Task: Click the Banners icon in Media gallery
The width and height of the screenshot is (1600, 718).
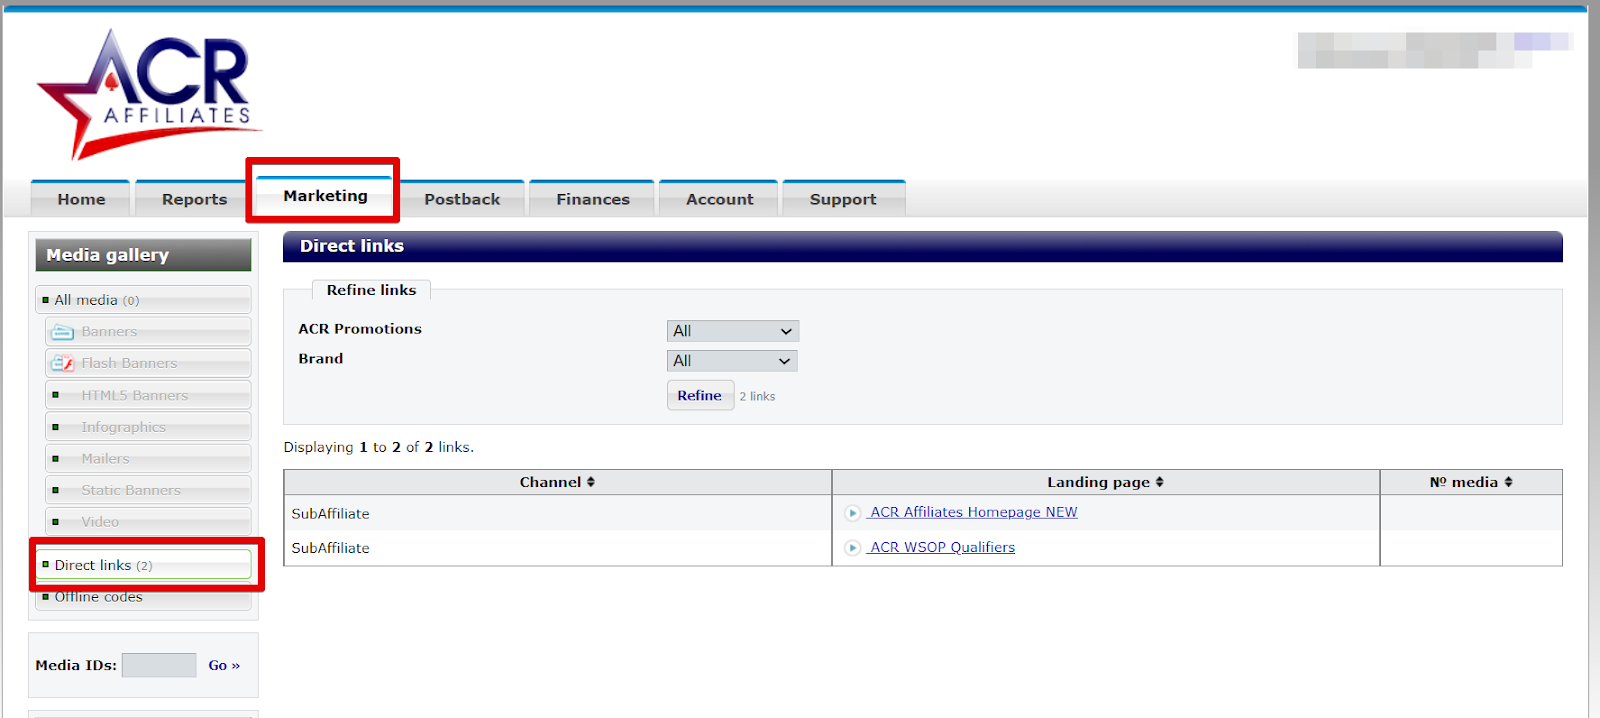Action: (63, 332)
